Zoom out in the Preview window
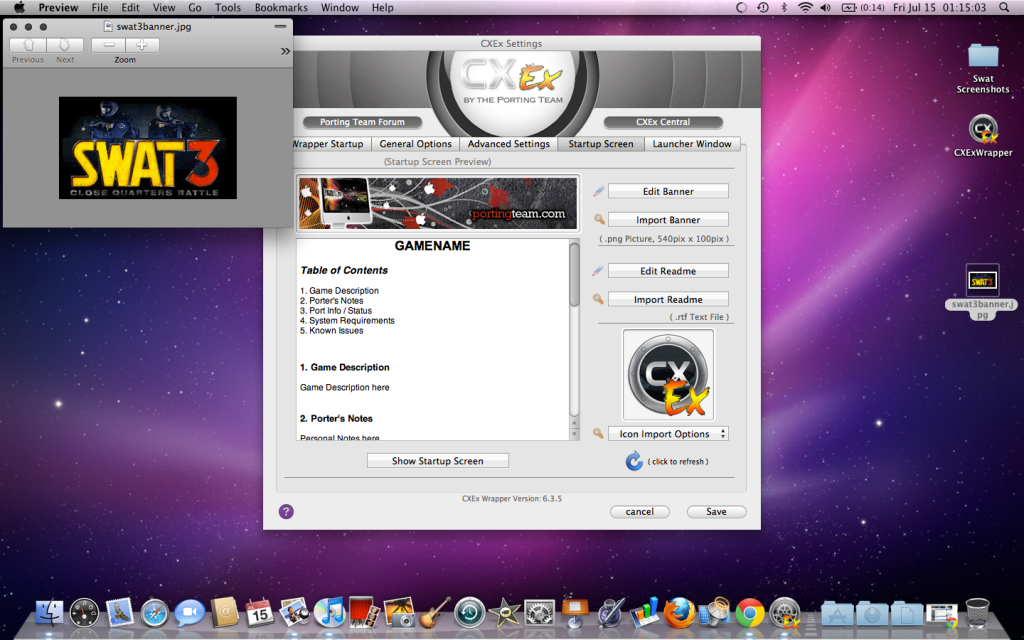1024x640 pixels. pos(109,44)
